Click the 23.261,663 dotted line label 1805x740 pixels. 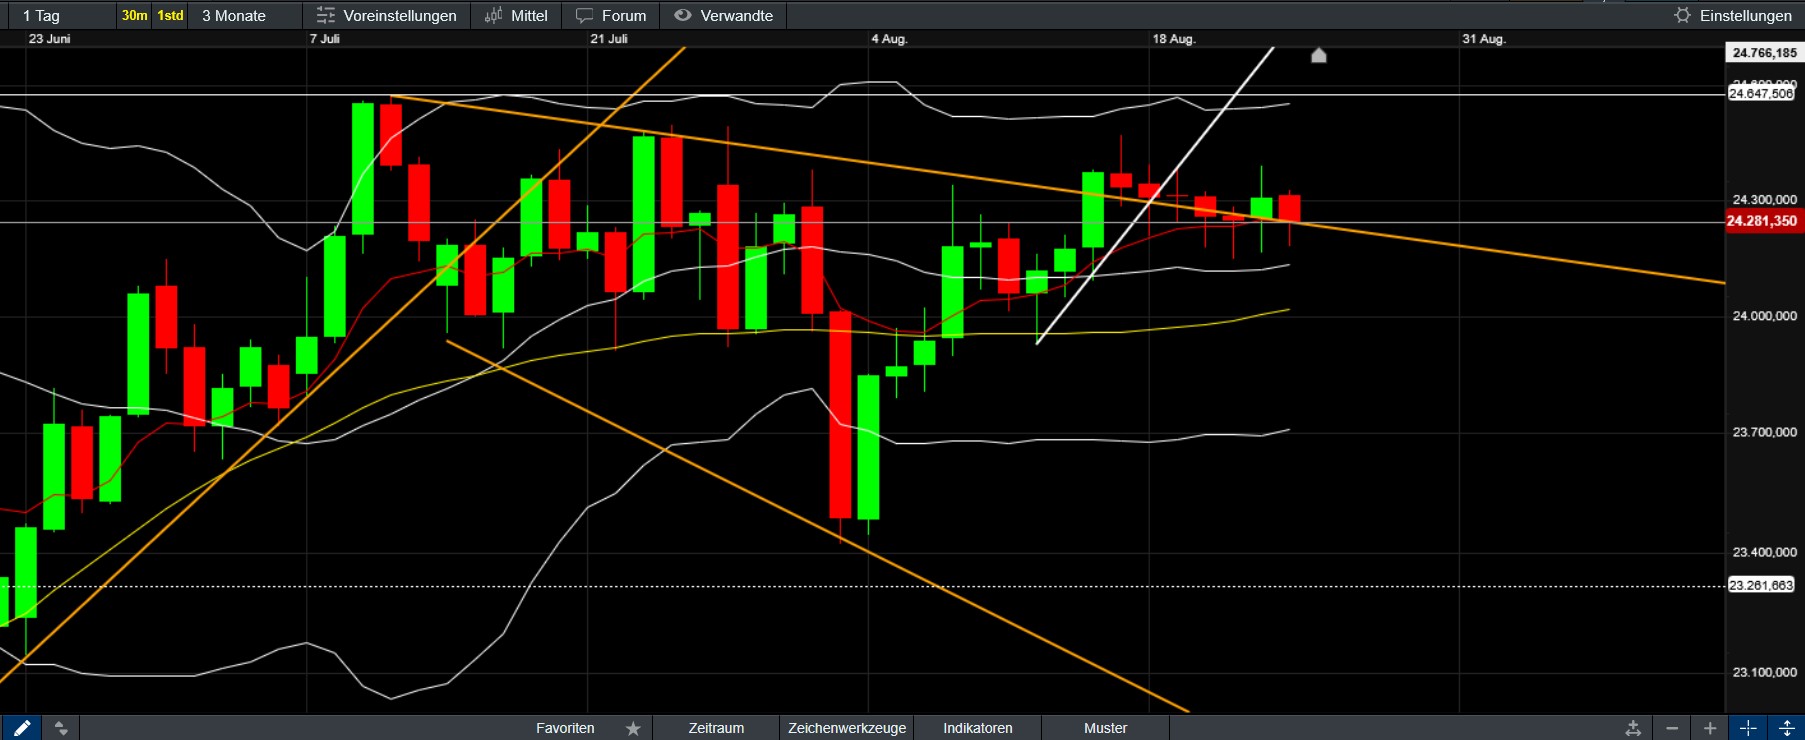tap(1762, 585)
